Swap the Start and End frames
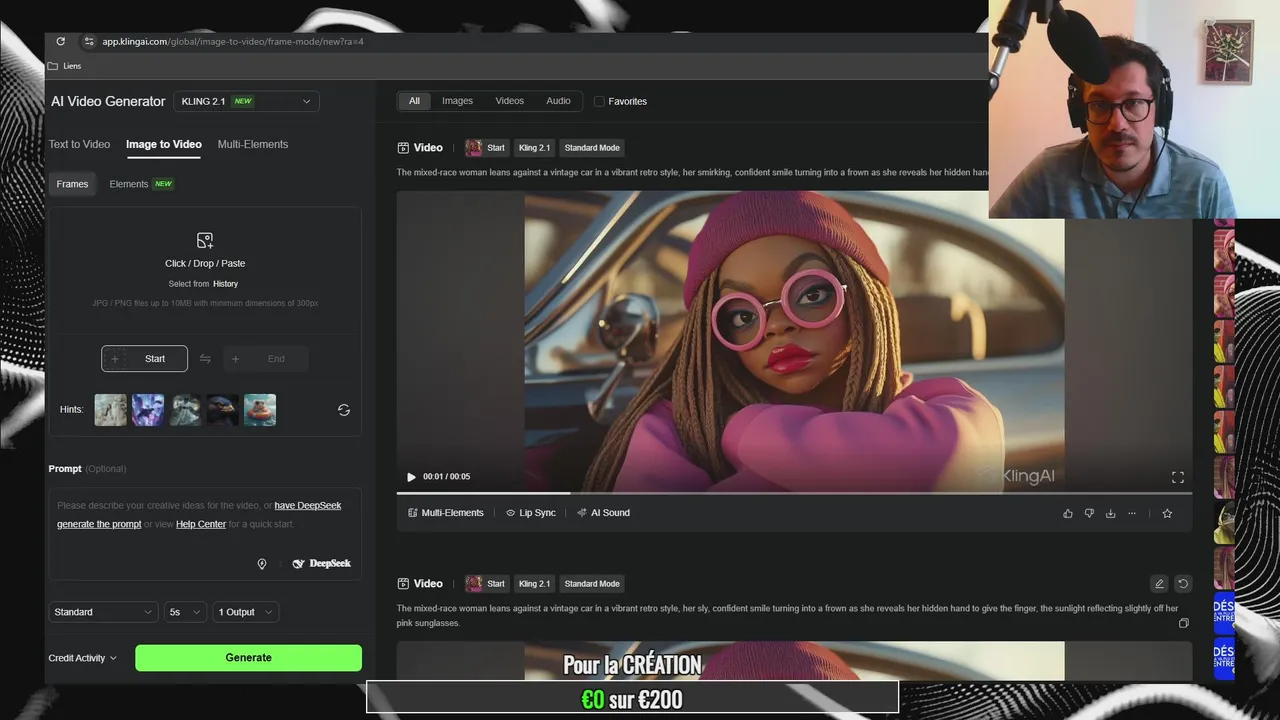This screenshot has height=720, width=1280. click(205, 359)
